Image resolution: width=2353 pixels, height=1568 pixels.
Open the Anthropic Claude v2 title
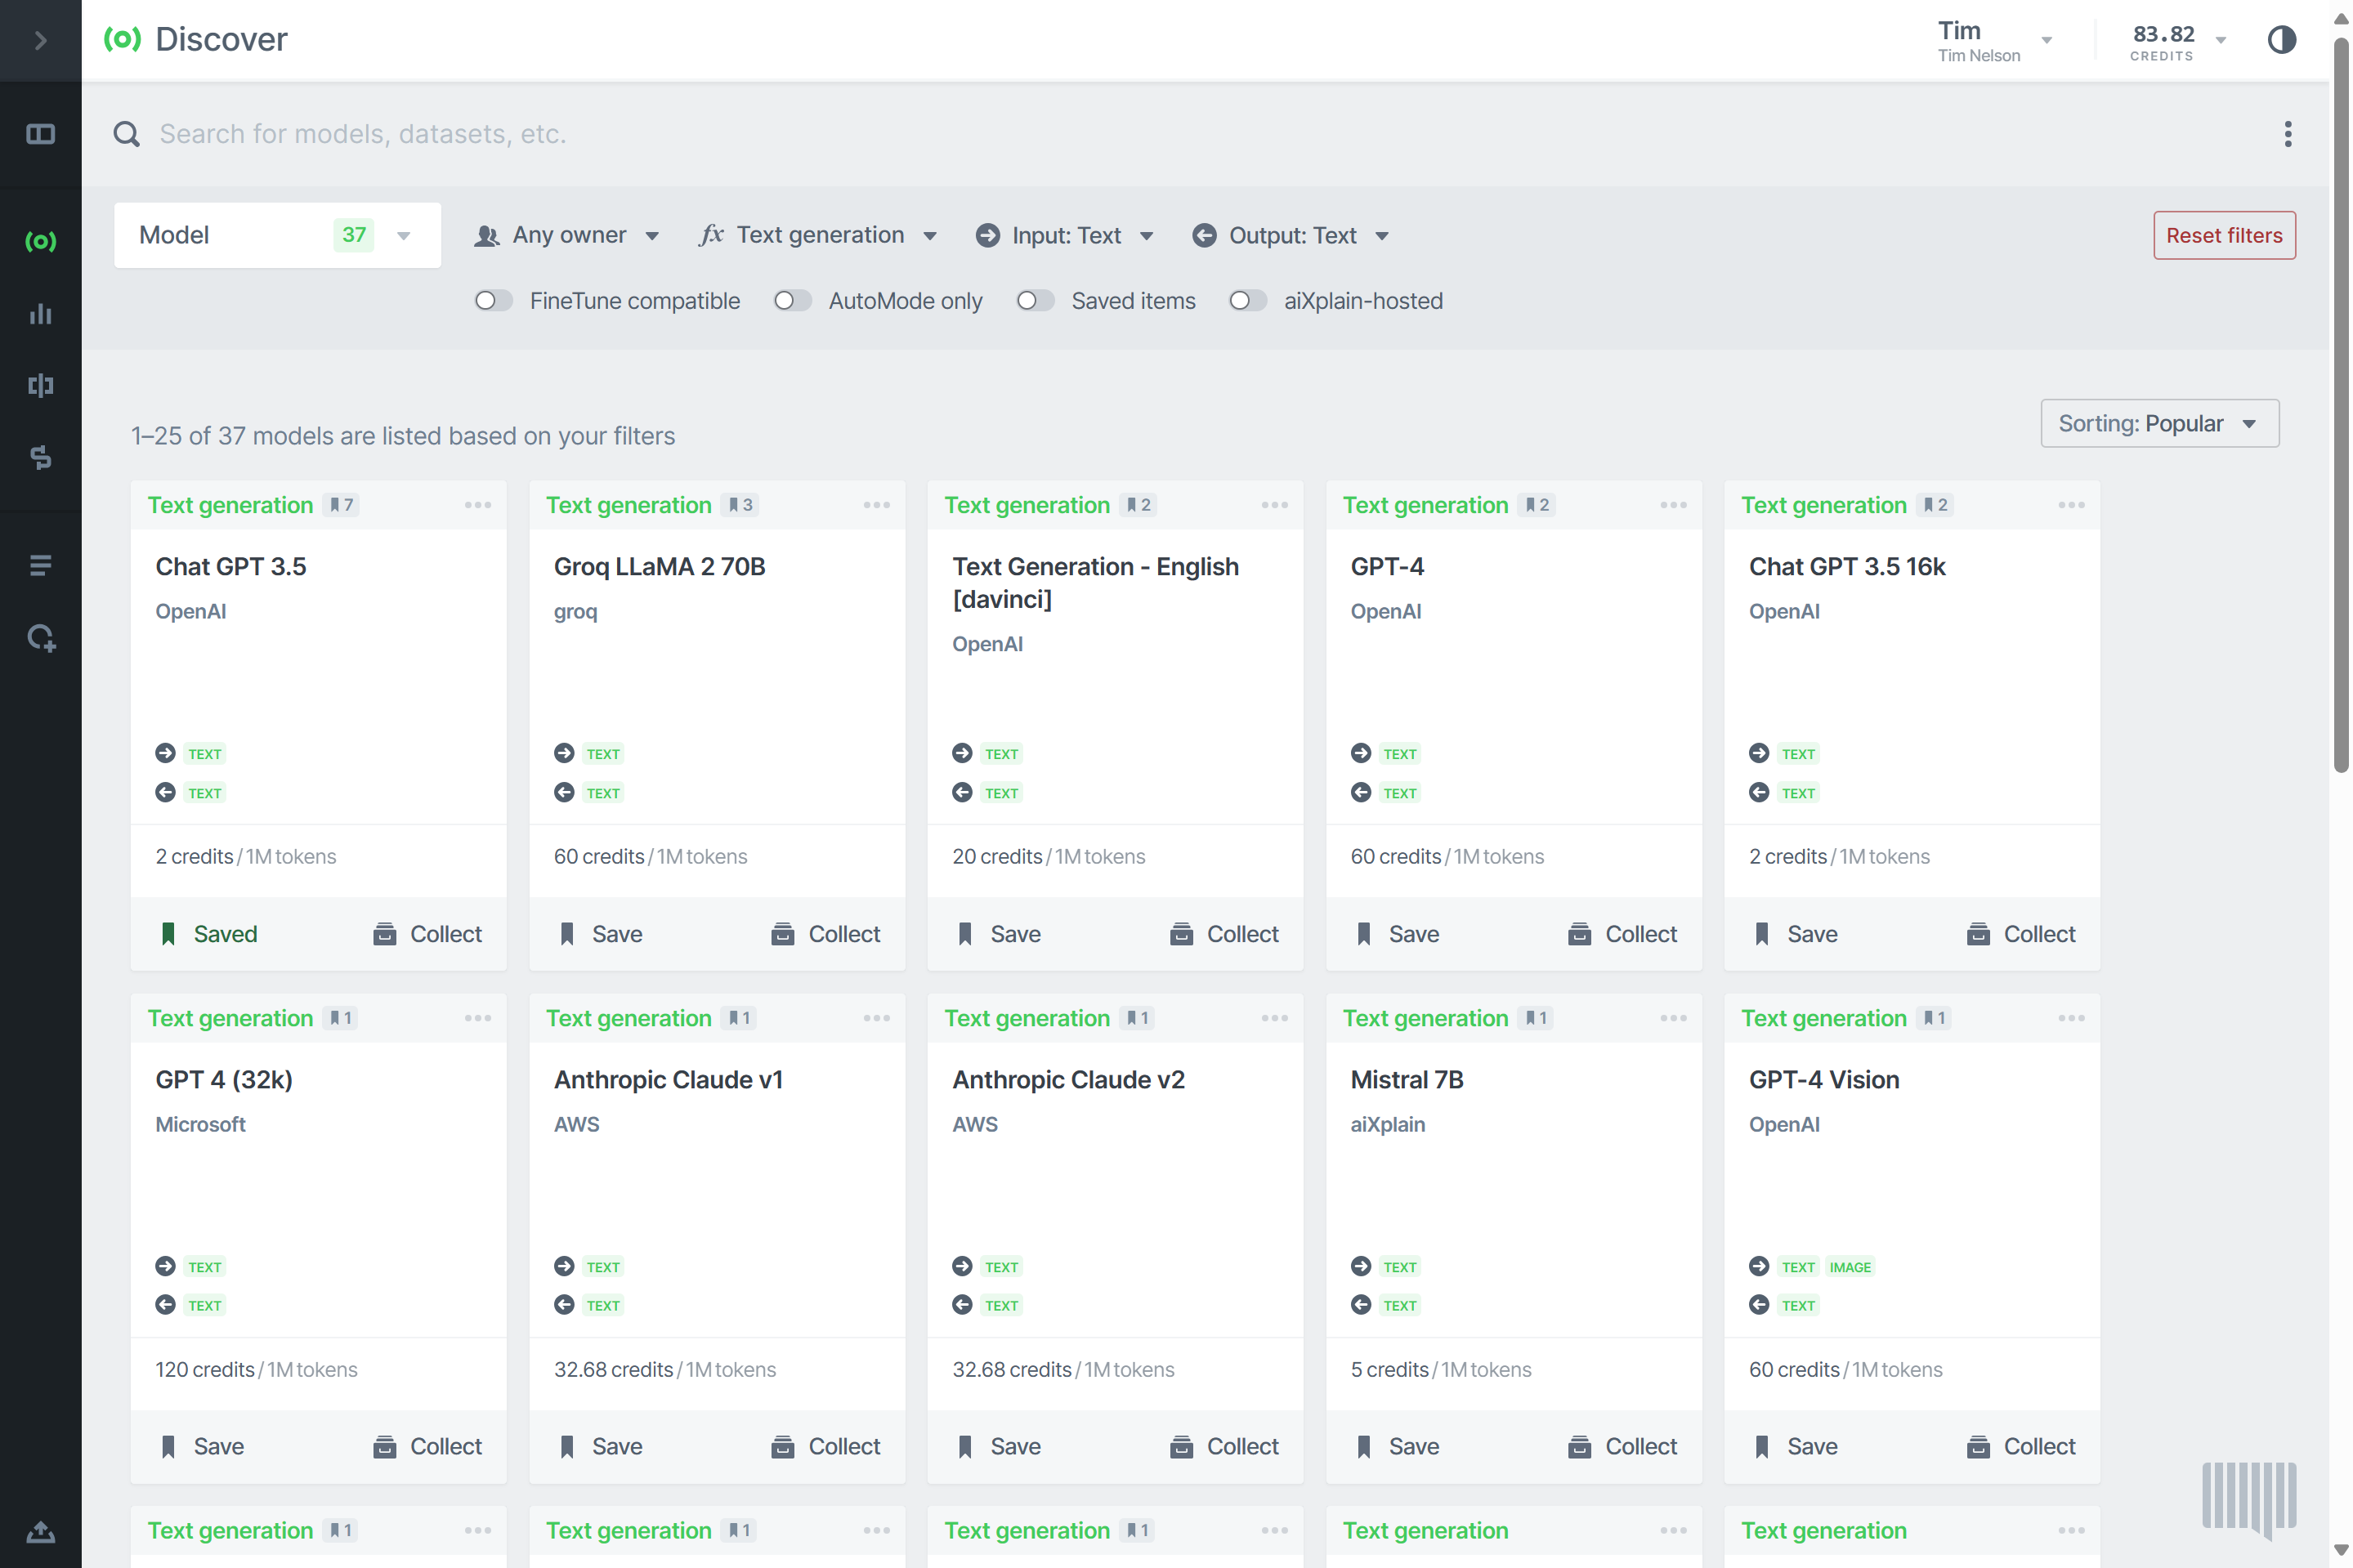pyautogui.click(x=1068, y=1079)
